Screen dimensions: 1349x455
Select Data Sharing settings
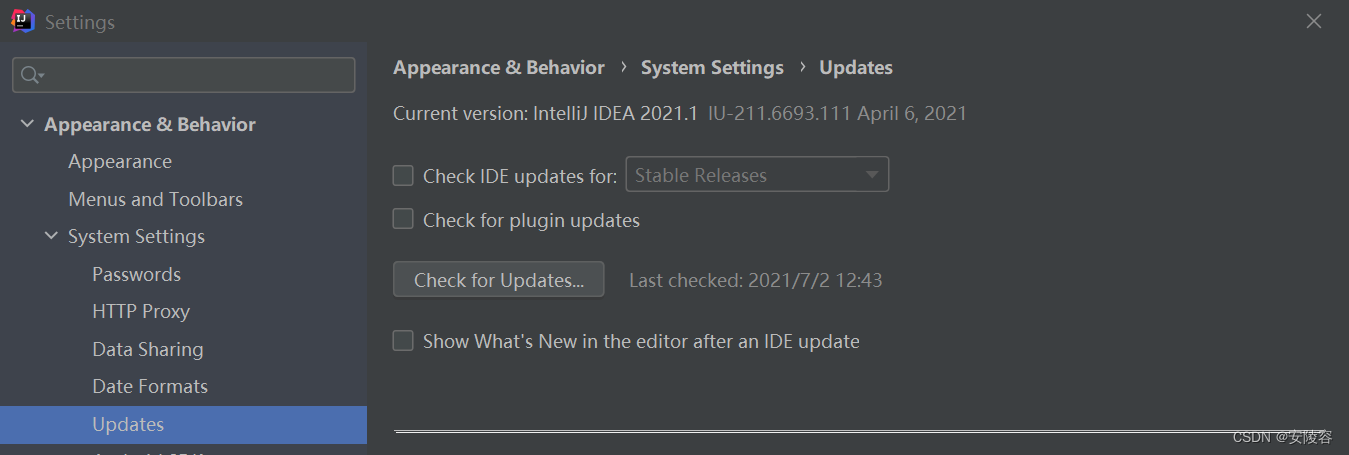coord(147,349)
